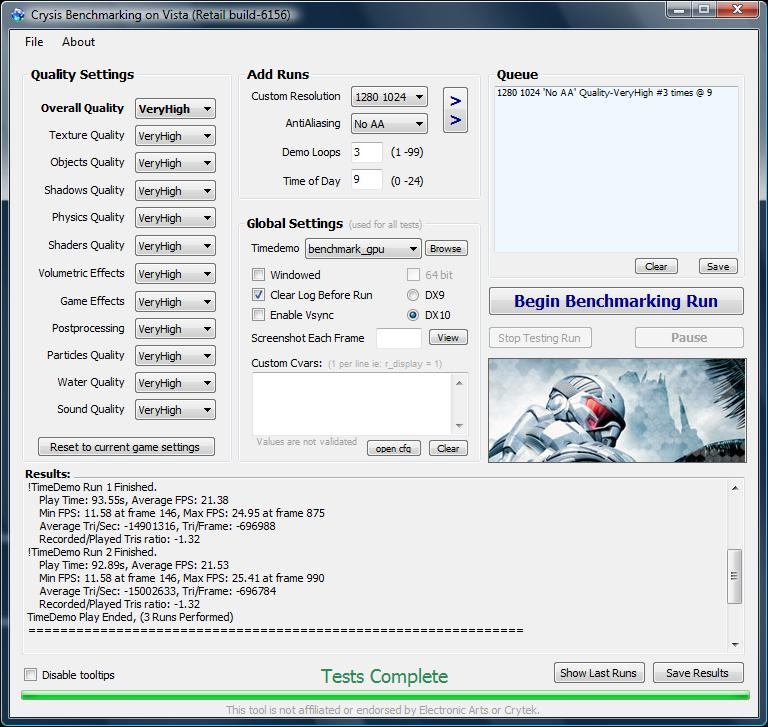Save the Queue
The height and width of the screenshot is (727, 768).
(x=718, y=267)
